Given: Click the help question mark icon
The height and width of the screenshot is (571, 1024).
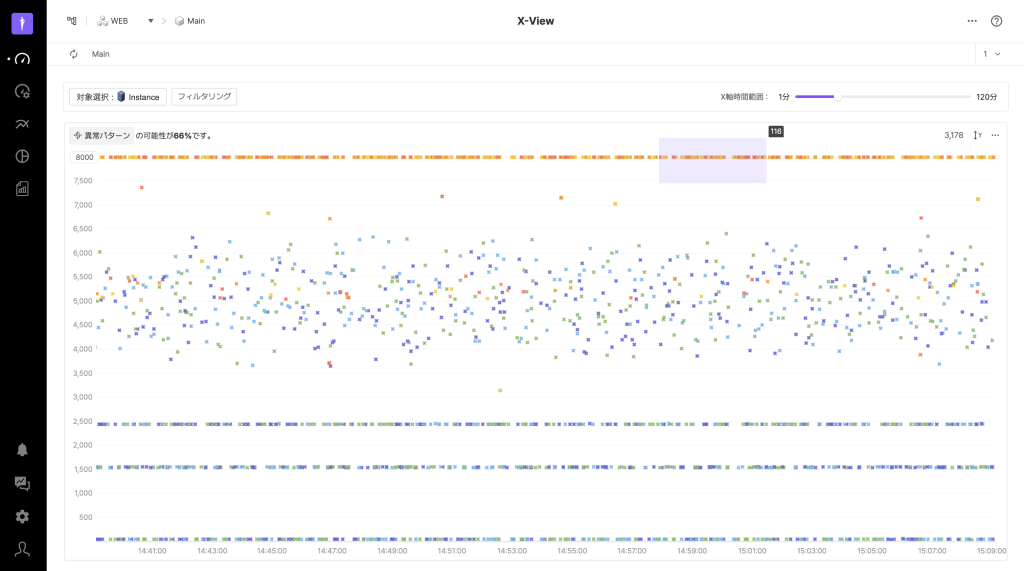Looking at the screenshot, I should click(x=996, y=21).
